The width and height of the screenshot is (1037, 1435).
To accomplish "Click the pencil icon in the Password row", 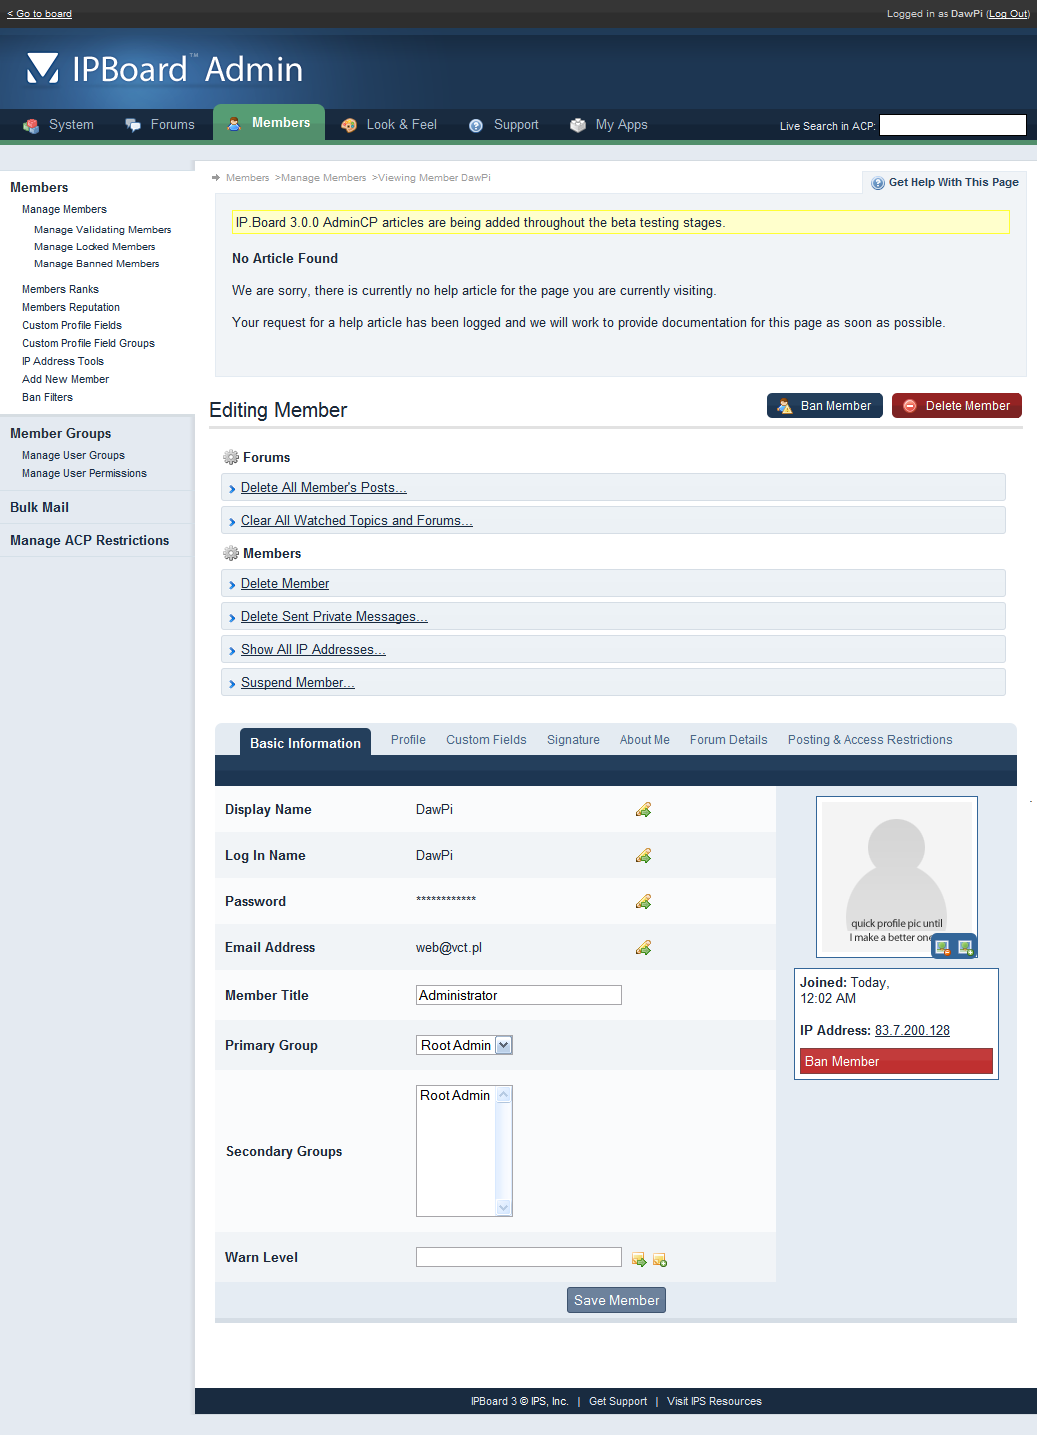I will click(643, 901).
